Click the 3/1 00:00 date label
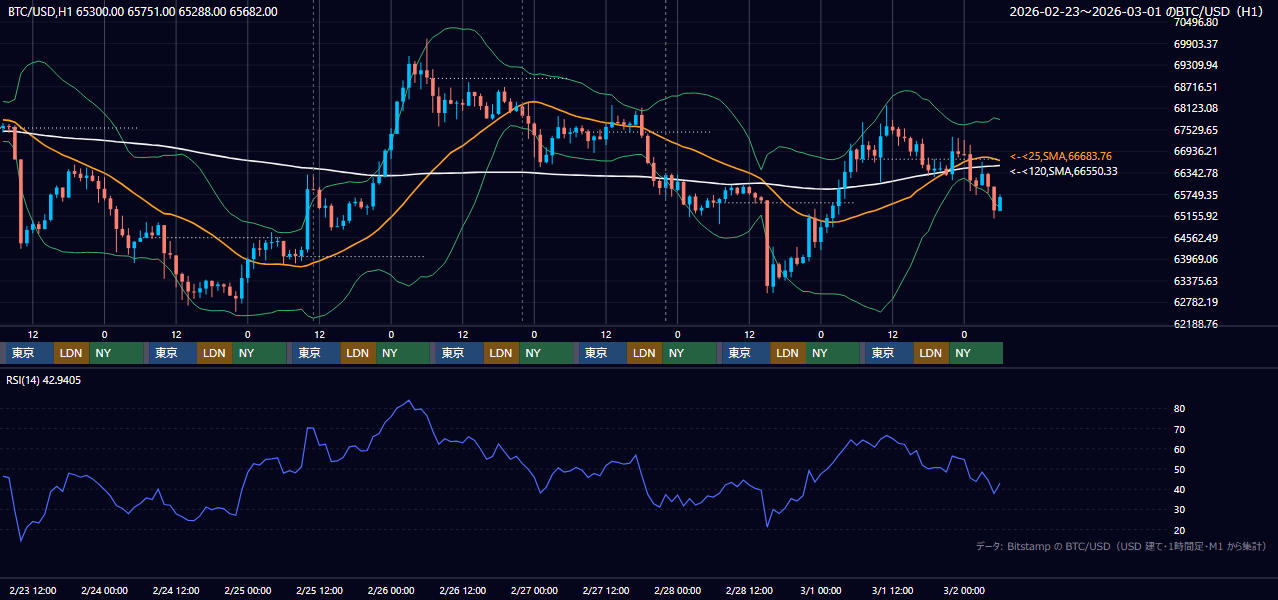Screen dimensions: 1278x600 click(x=821, y=590)
